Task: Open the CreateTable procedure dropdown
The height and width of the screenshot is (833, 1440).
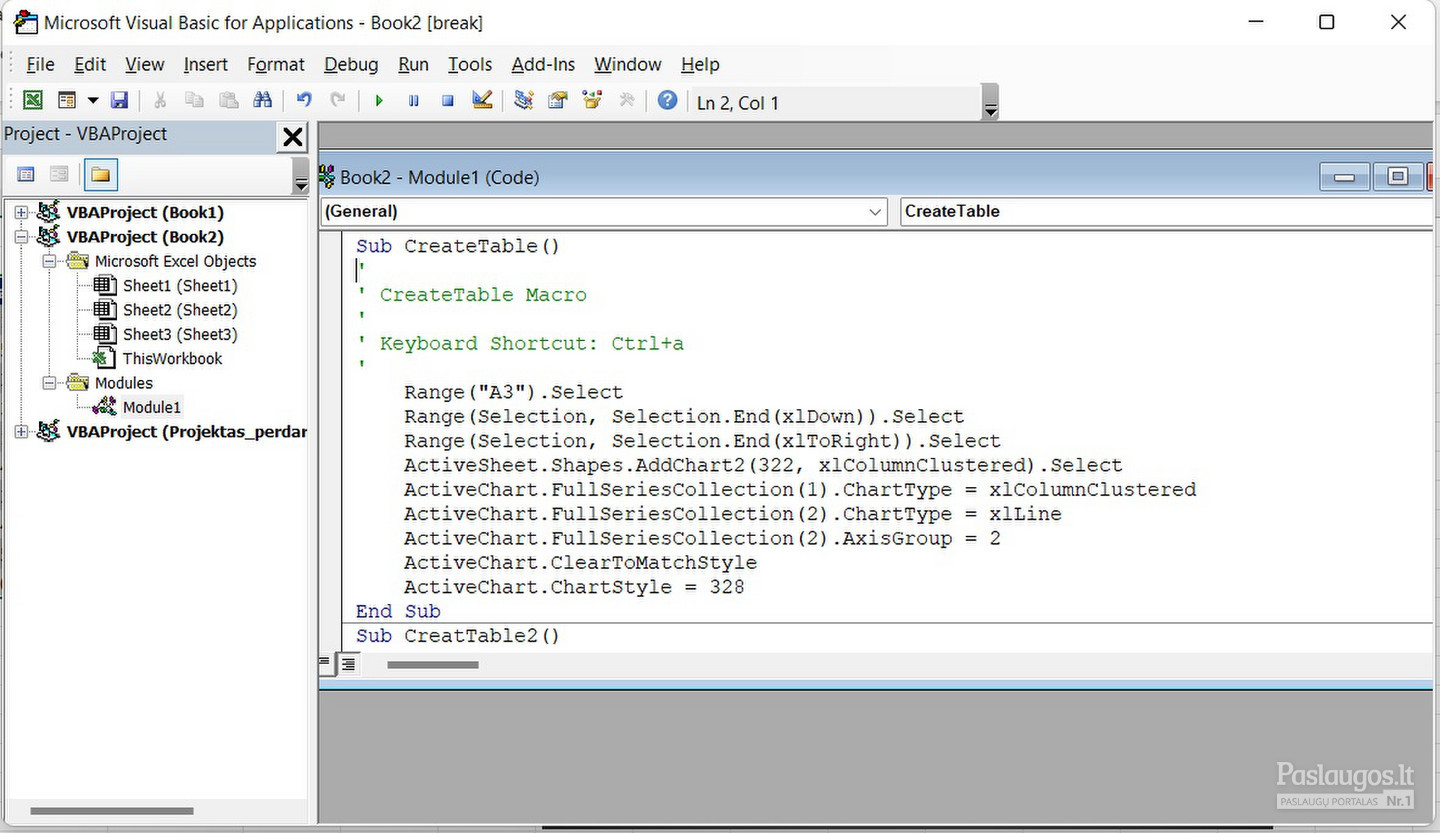Action: (1166, 211)
